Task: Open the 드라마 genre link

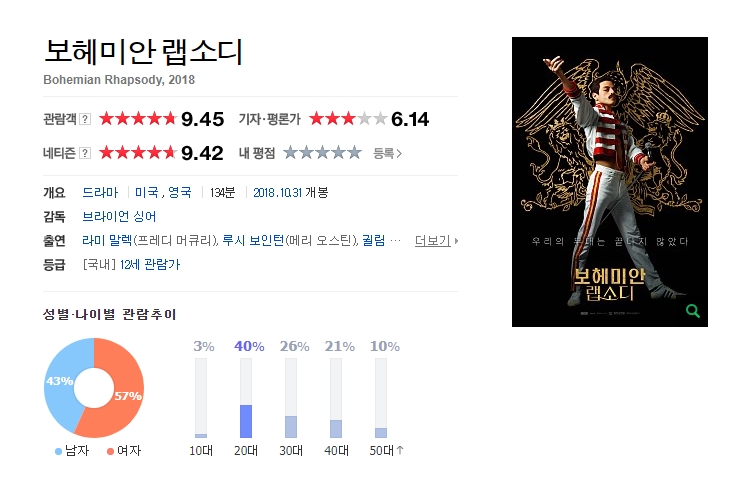Action: coord(100,192)
